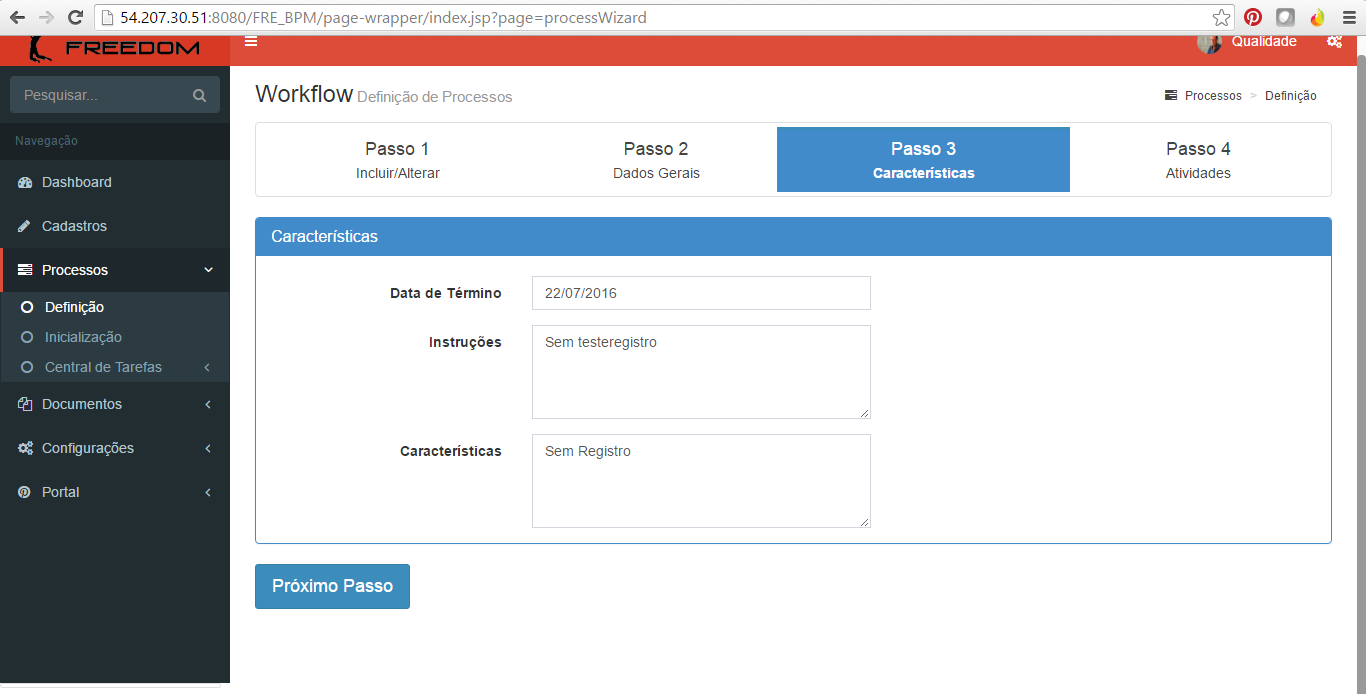Open the Chrome hamburger menu
The image size is (1366, 694).
point(1349,17)
